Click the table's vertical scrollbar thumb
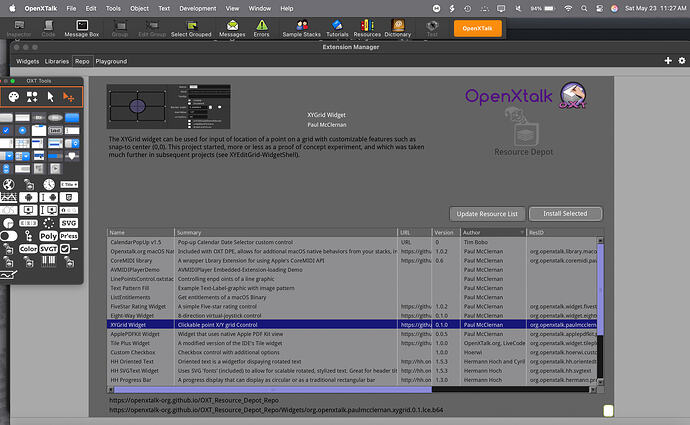690x425 pixels. (x=600, y=289)
